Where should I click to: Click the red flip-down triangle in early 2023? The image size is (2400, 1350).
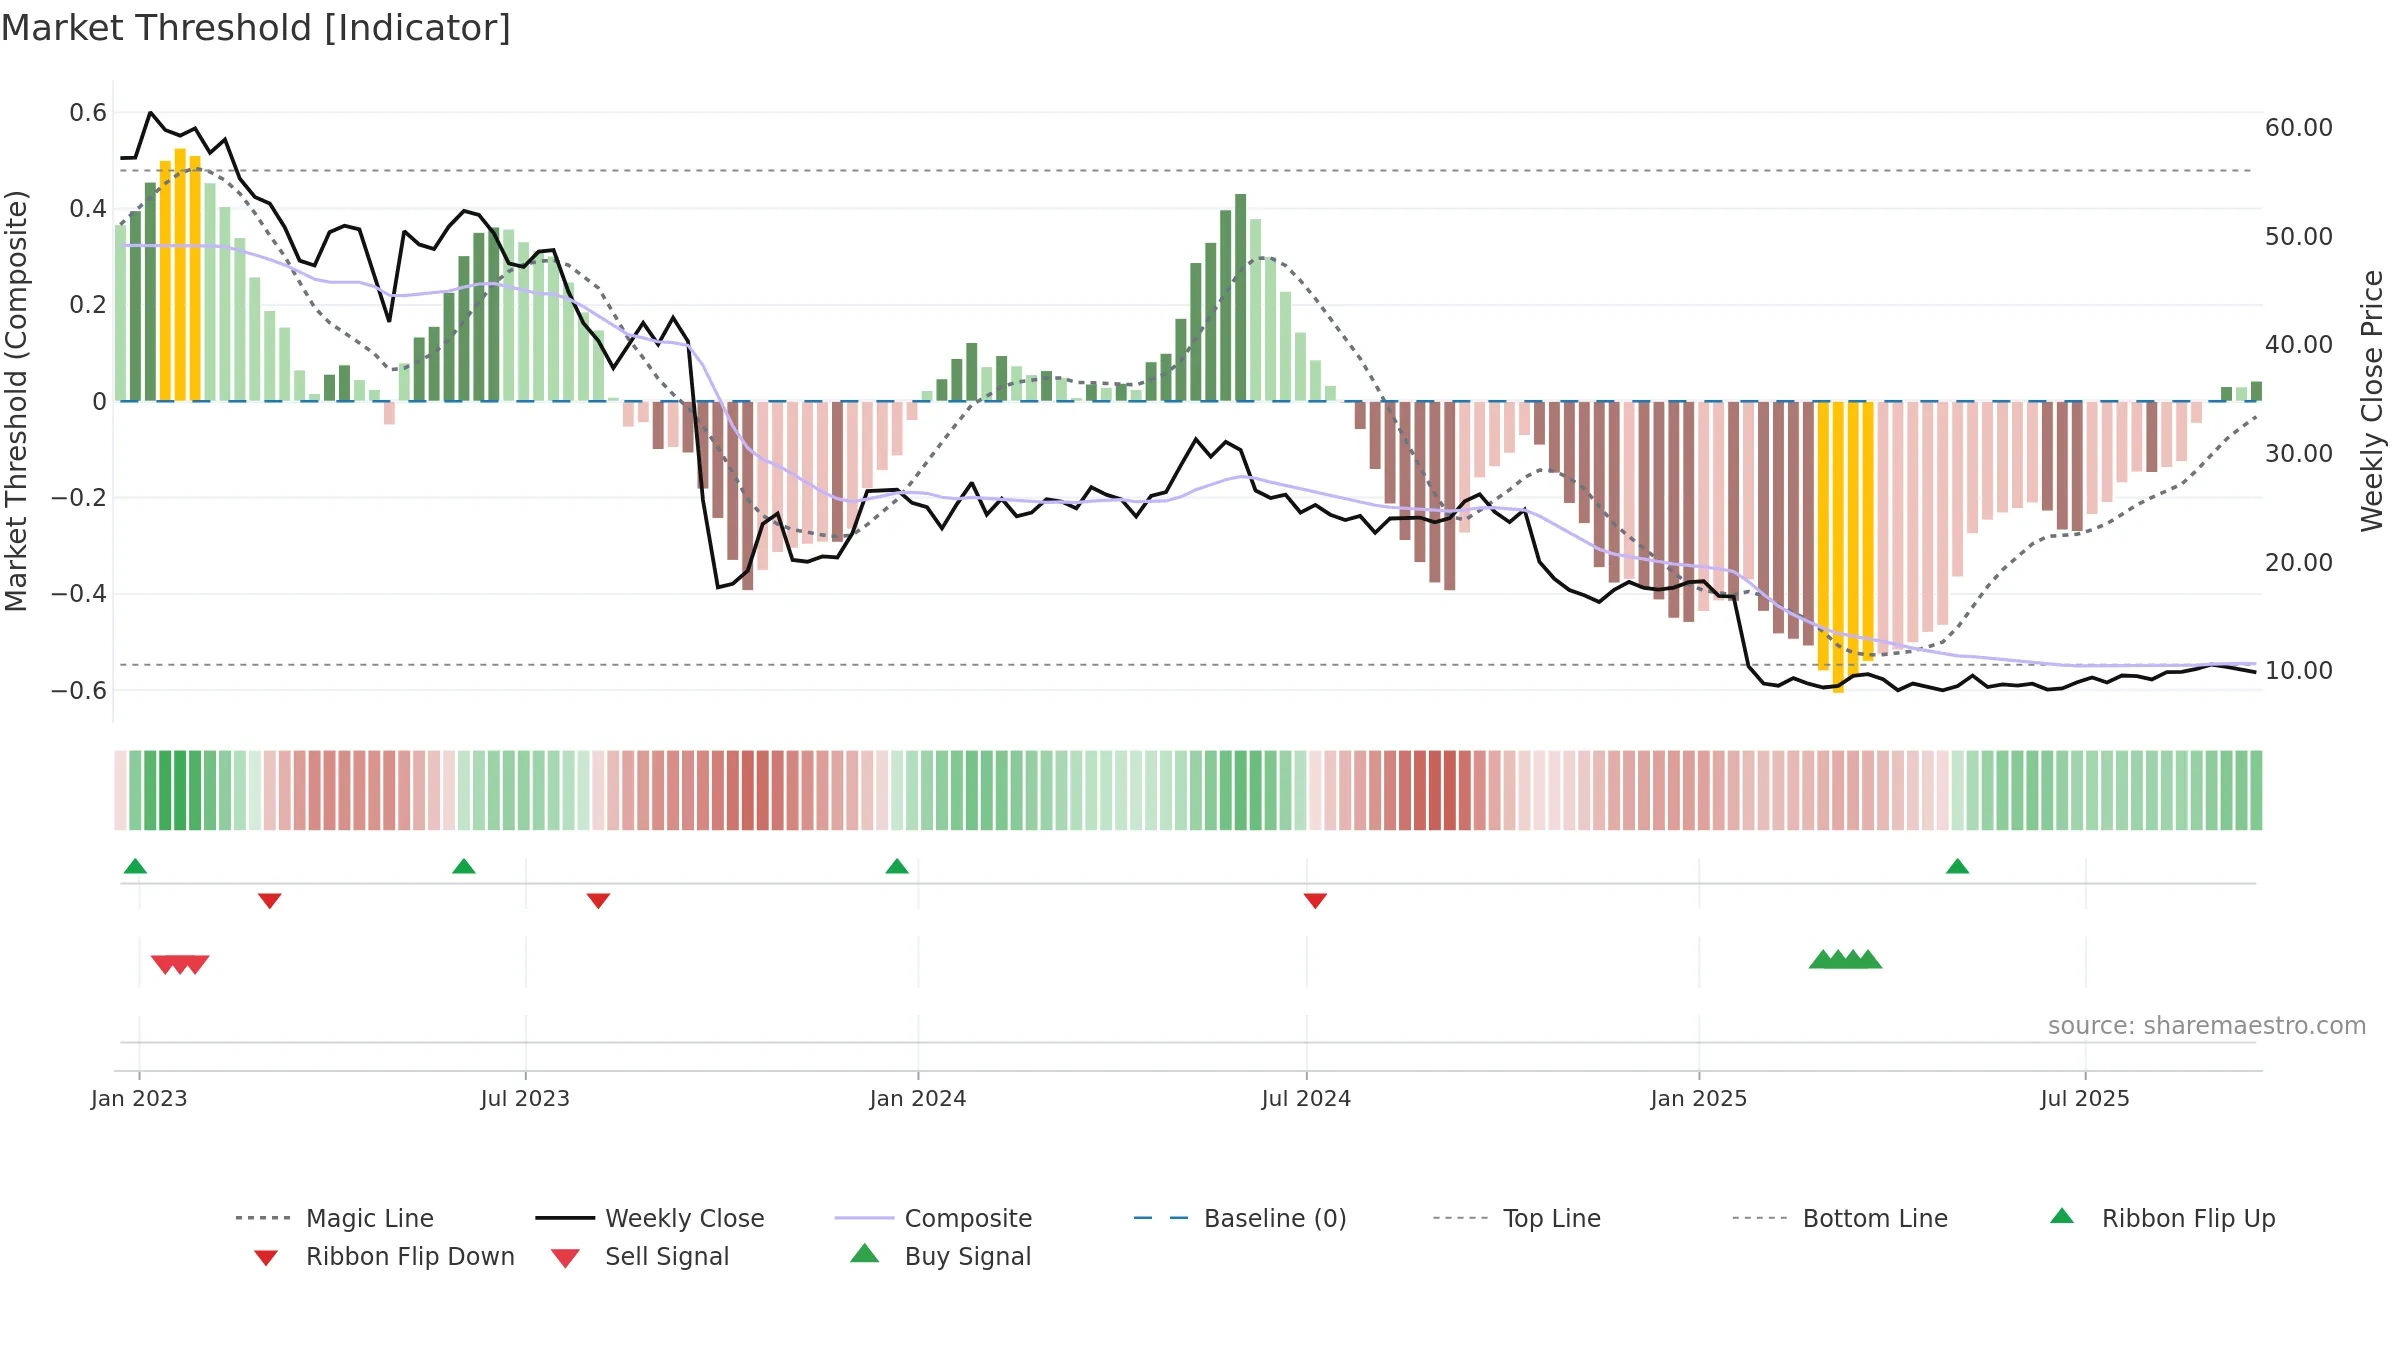coord(270,901)
